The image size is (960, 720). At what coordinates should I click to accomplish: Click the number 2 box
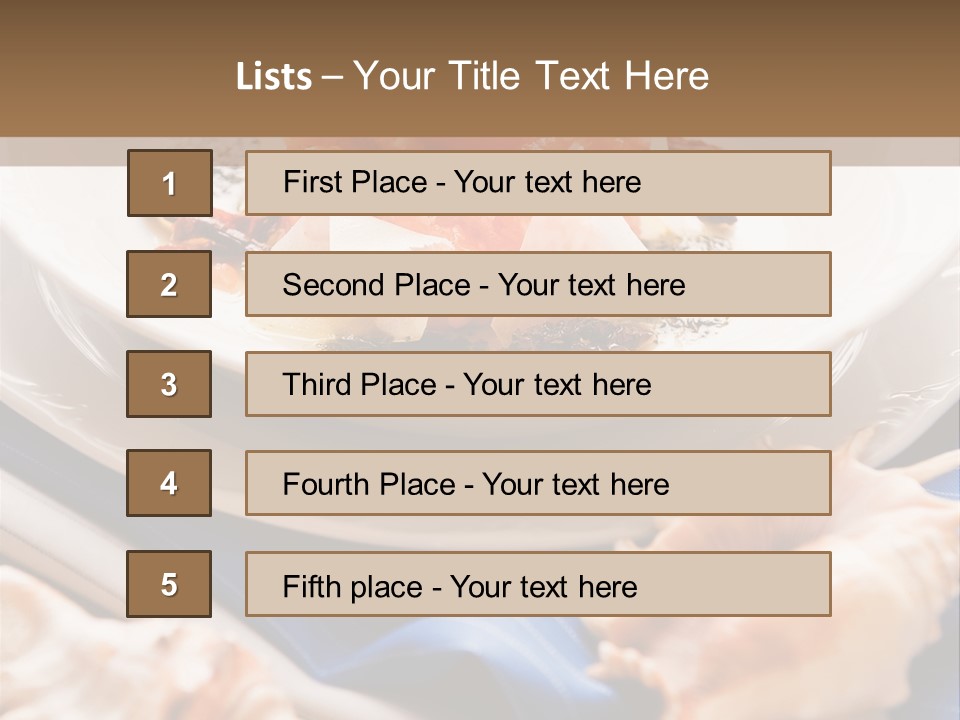(169, 284)
